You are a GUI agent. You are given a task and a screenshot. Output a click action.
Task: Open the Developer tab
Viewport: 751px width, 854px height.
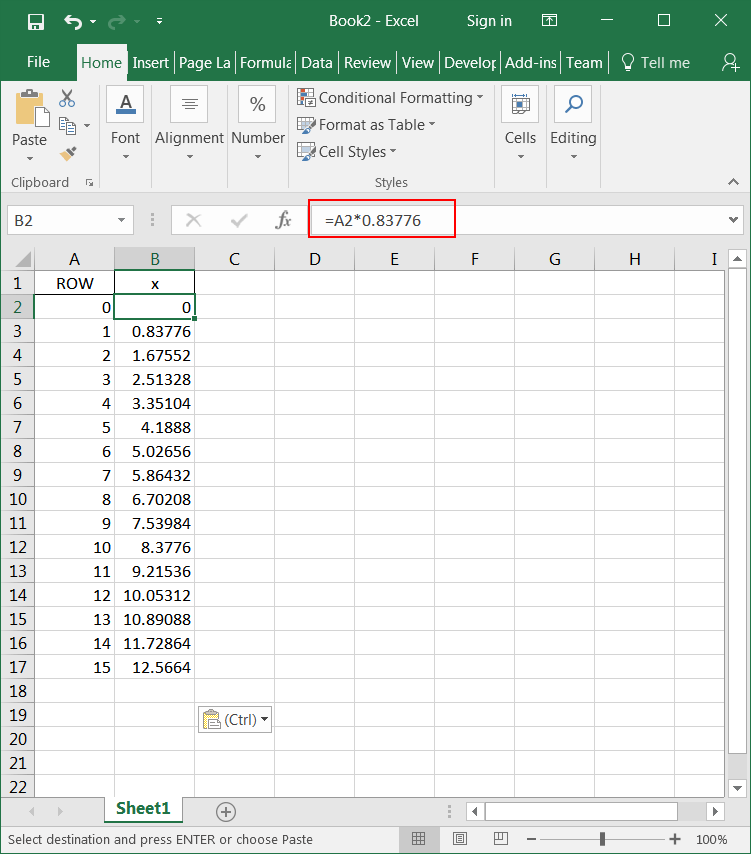click(x=470, y=63)
